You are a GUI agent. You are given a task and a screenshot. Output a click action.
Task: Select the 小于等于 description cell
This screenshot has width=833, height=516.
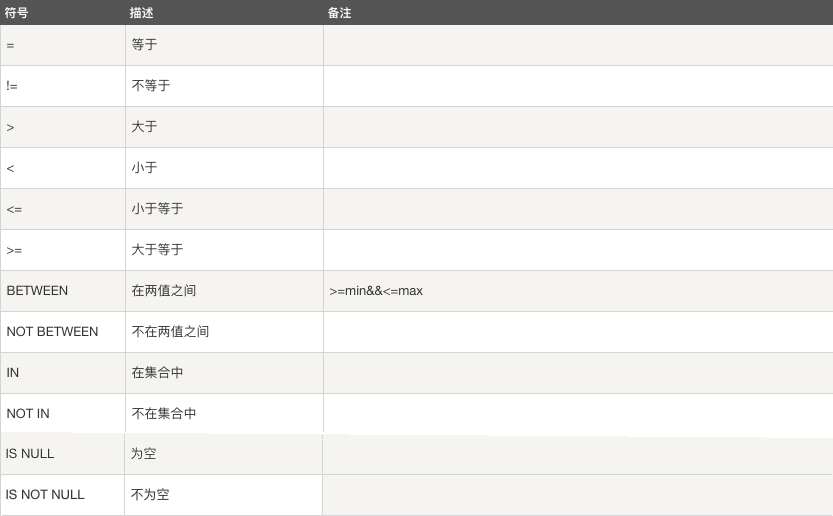[x=157, y=209]
